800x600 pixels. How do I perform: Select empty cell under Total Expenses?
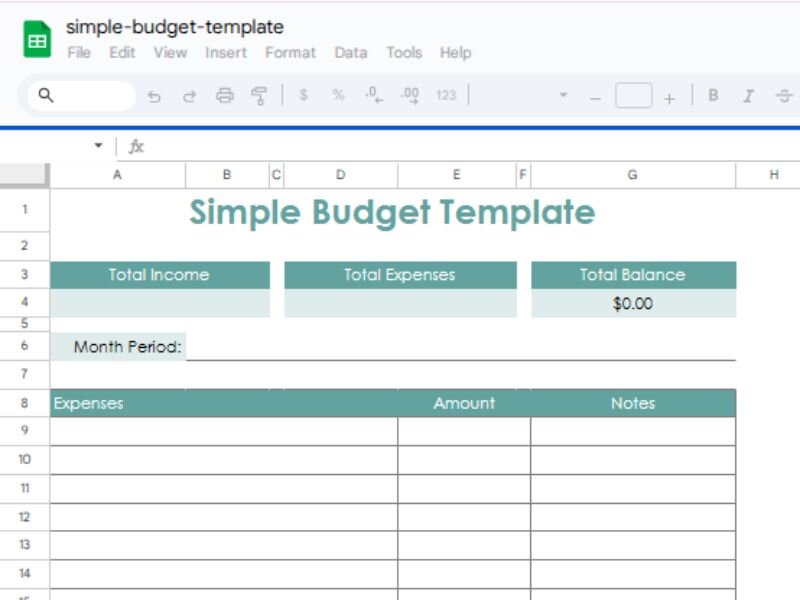click(x=400, y=304)
